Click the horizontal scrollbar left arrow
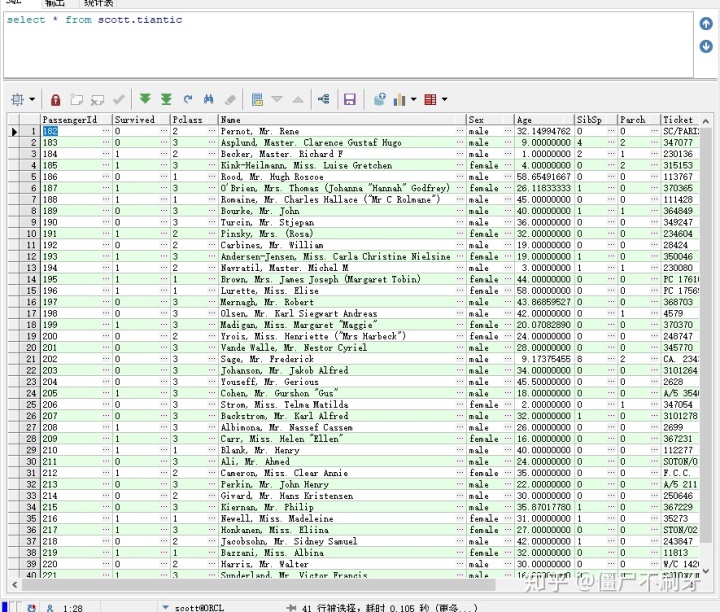 click(15, 585)
